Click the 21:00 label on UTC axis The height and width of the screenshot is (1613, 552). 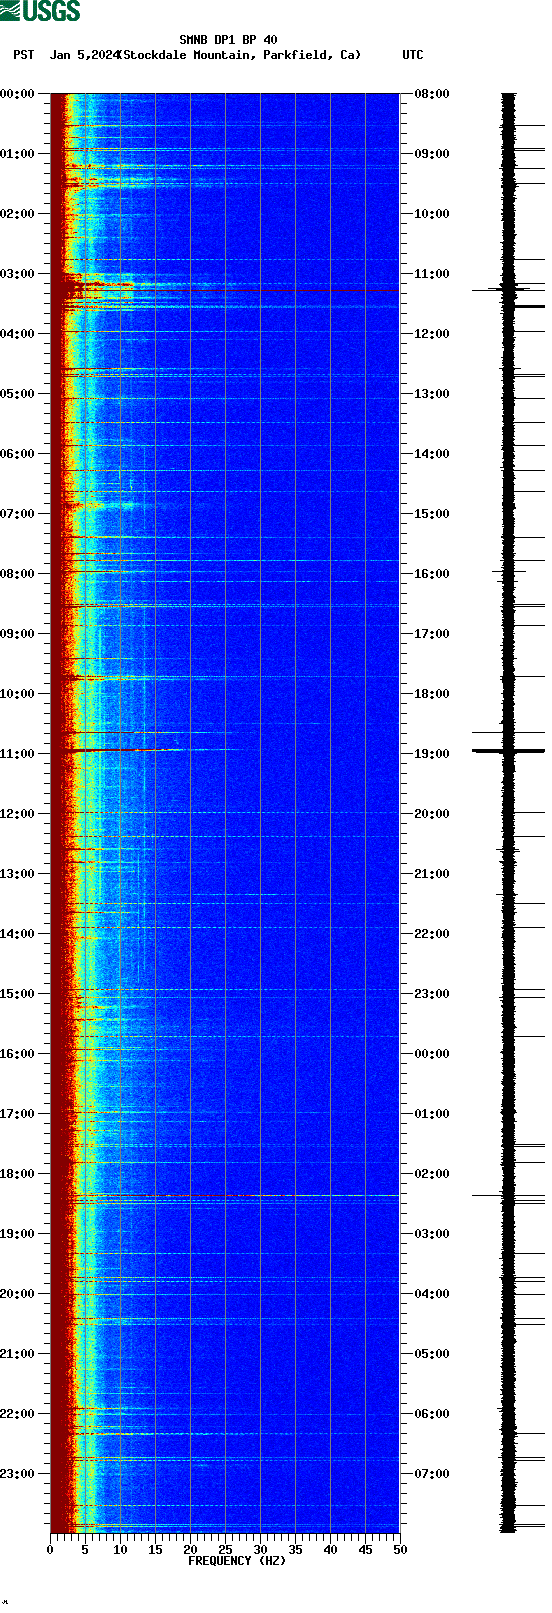click(x=432, y=874)
